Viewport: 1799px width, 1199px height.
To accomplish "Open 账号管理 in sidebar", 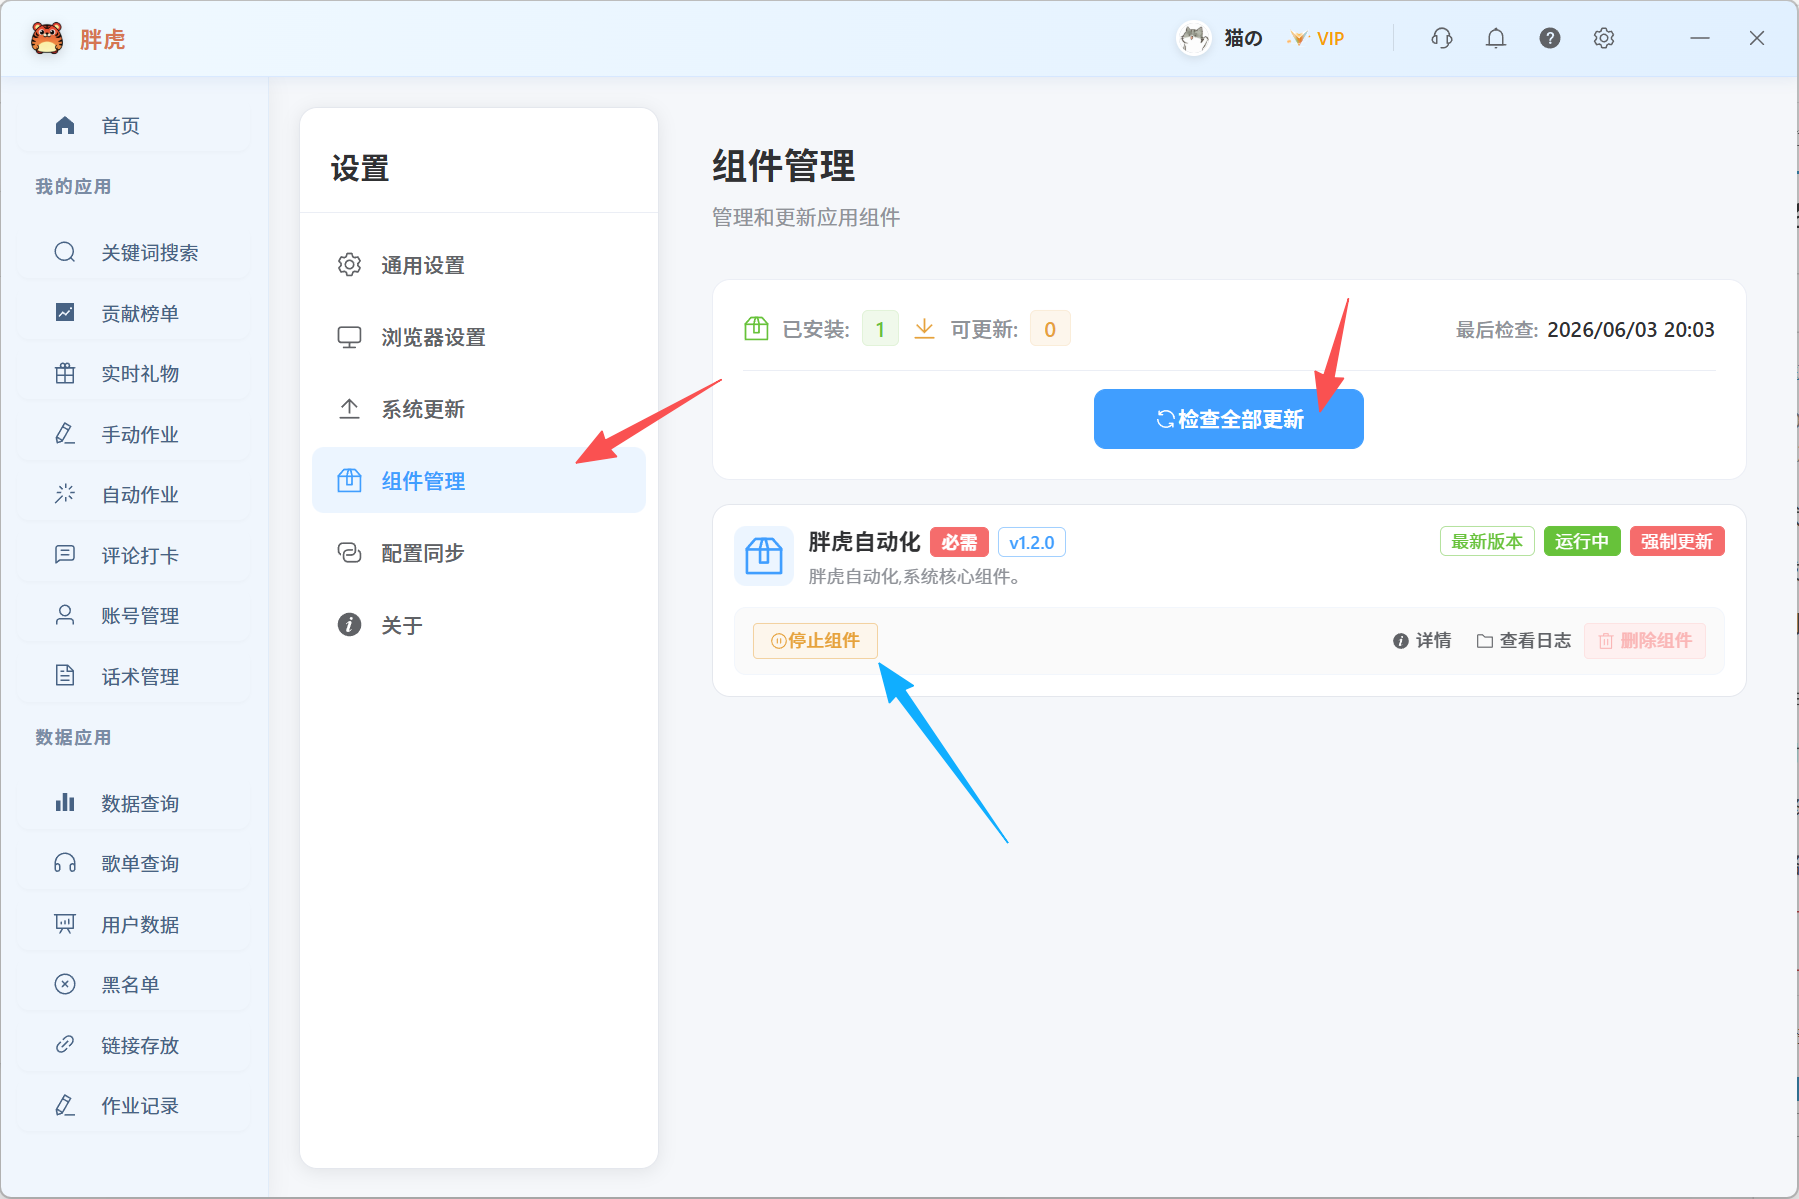I will (x=134, y=615).
